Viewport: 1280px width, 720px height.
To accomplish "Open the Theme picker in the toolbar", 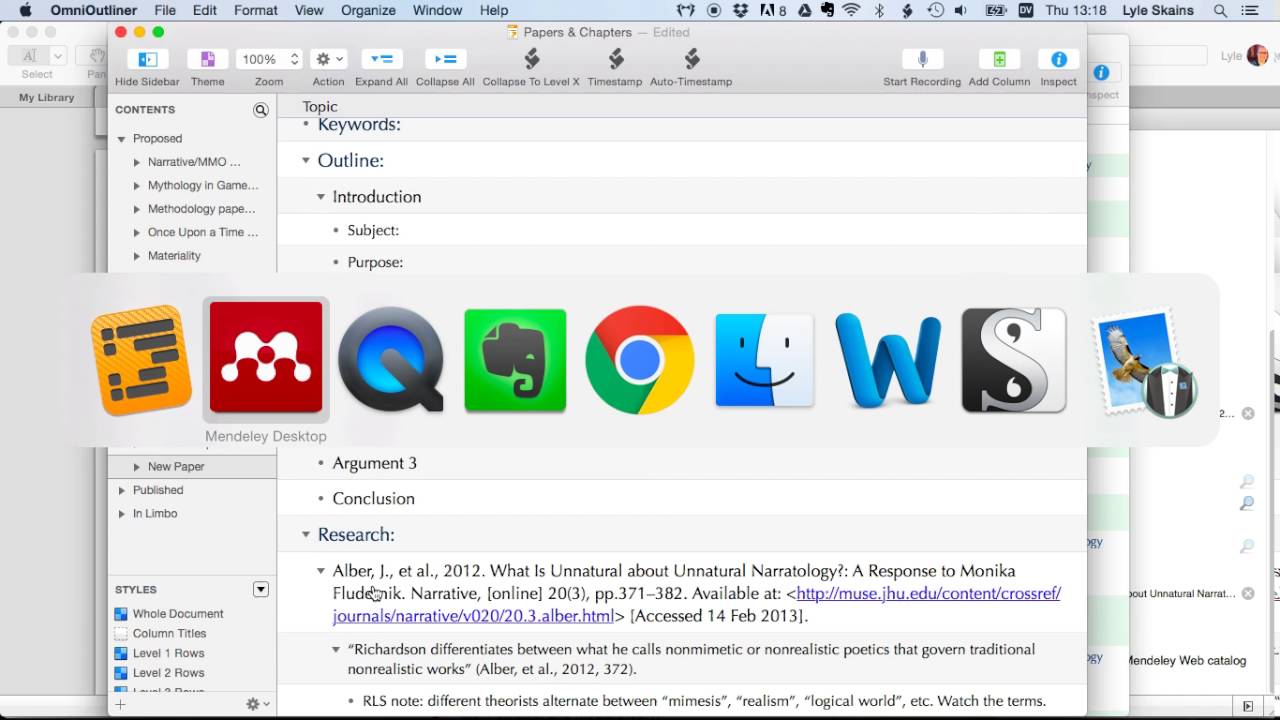I will [207, 59].
